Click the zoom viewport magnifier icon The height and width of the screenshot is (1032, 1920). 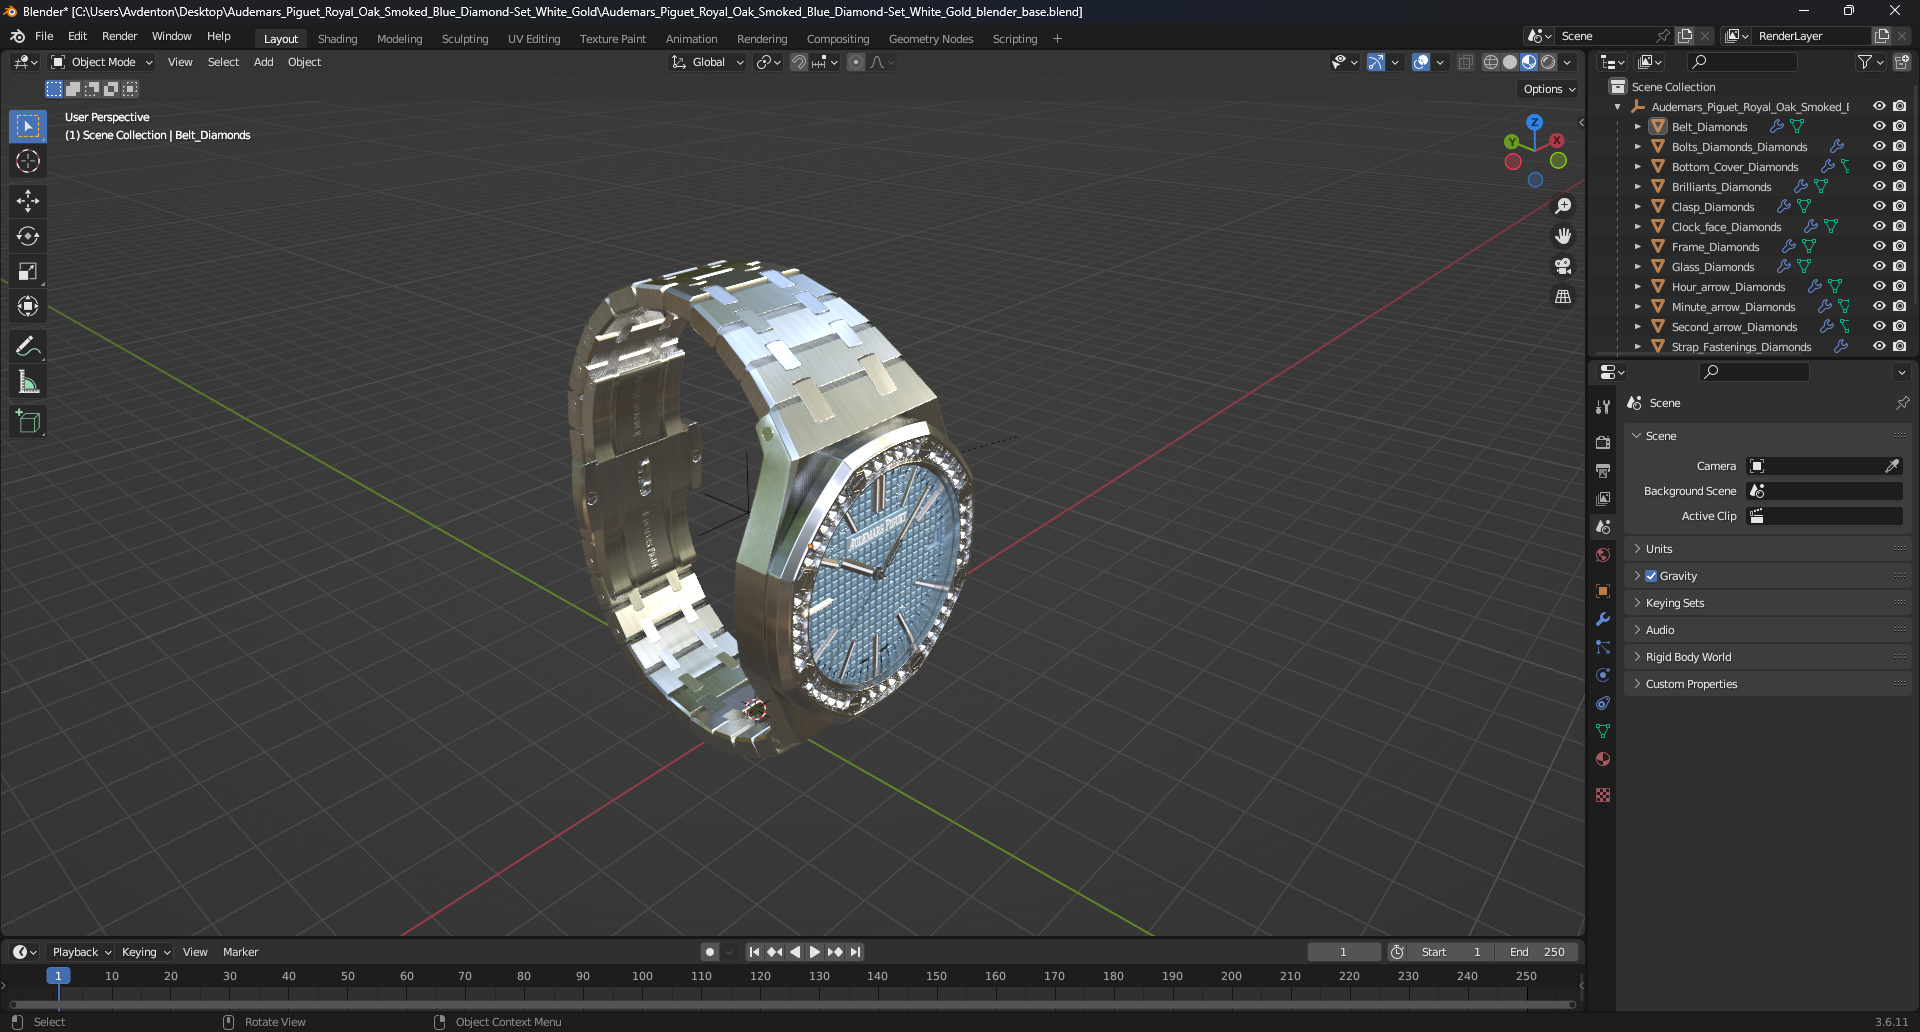[1563, 206]
